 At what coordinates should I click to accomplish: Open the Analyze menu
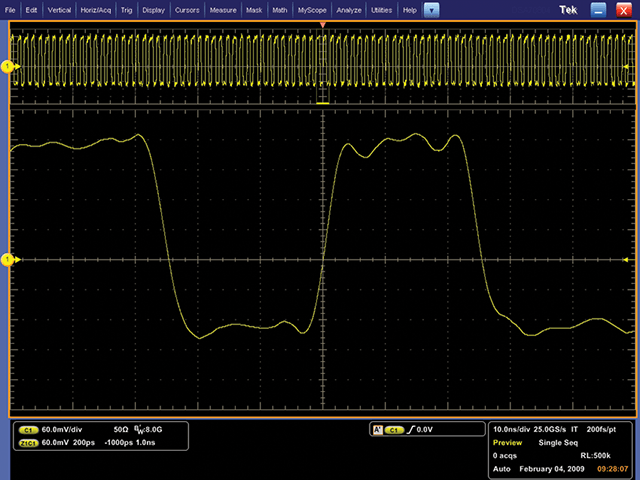point(350,10)
